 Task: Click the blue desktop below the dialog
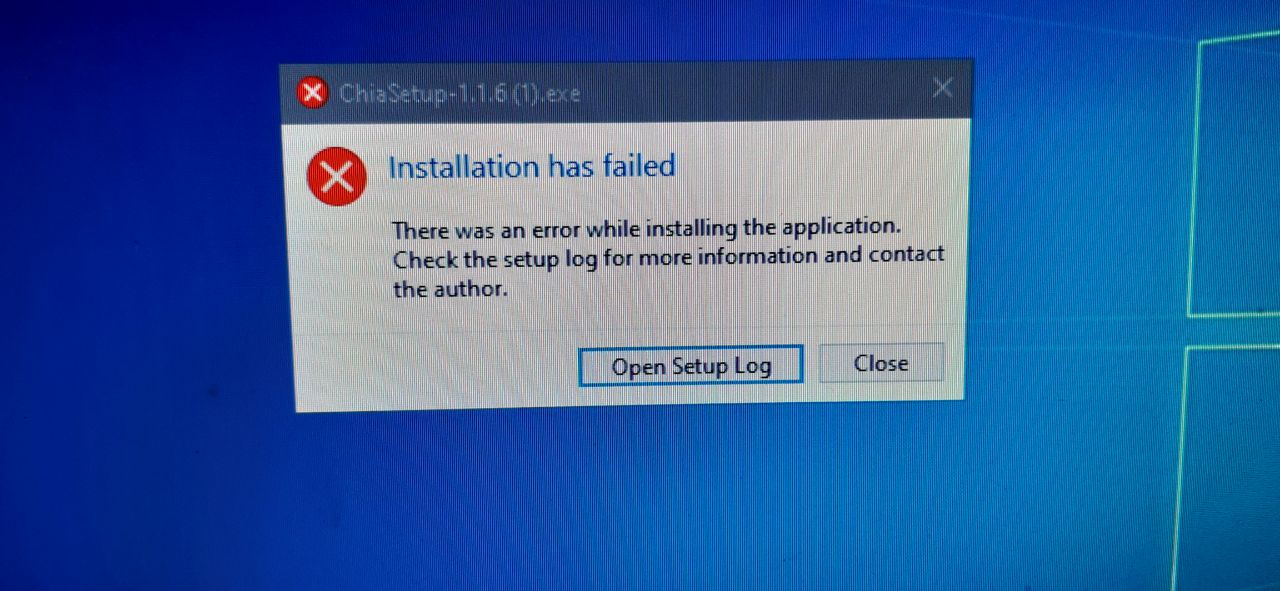pyautogui.click(x=630, y=500)
